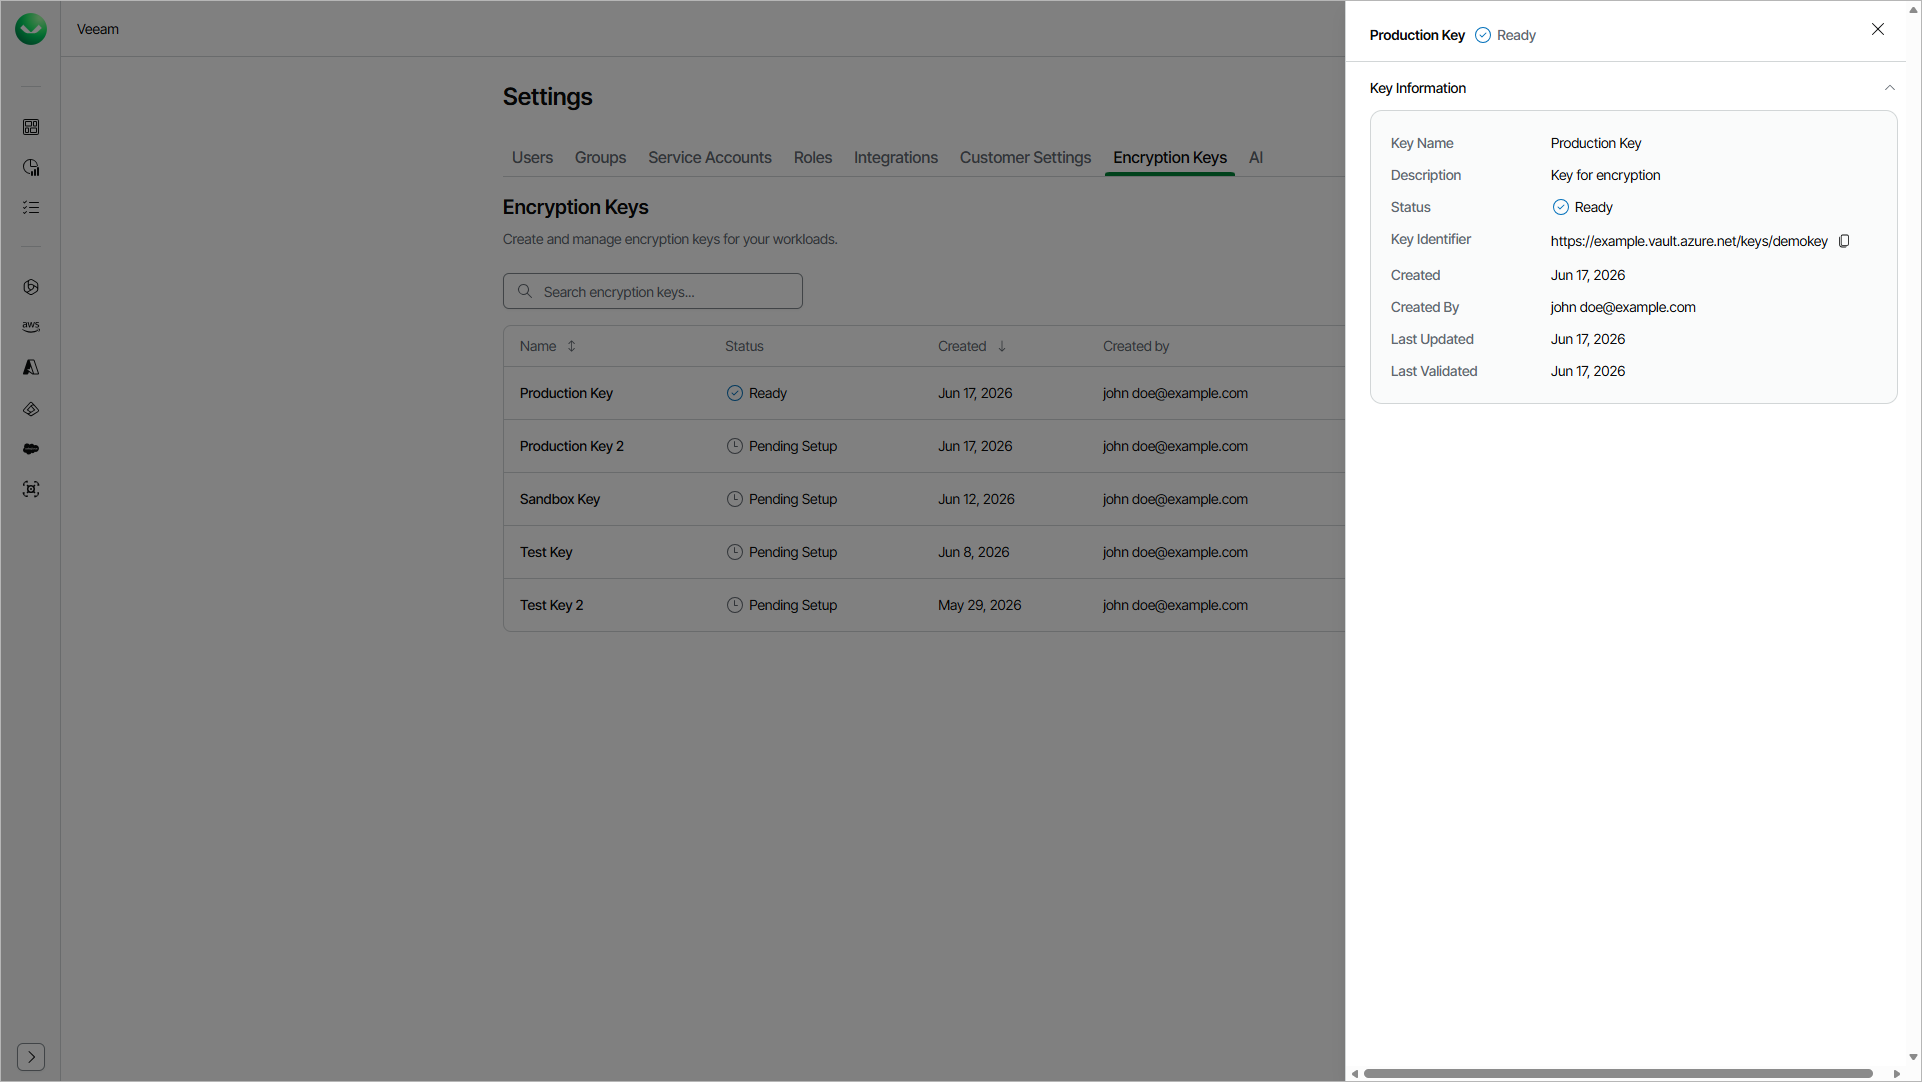Screen dimensions: 1922x1082
Task: Switch to the Users tab
Action: (532, 157)
